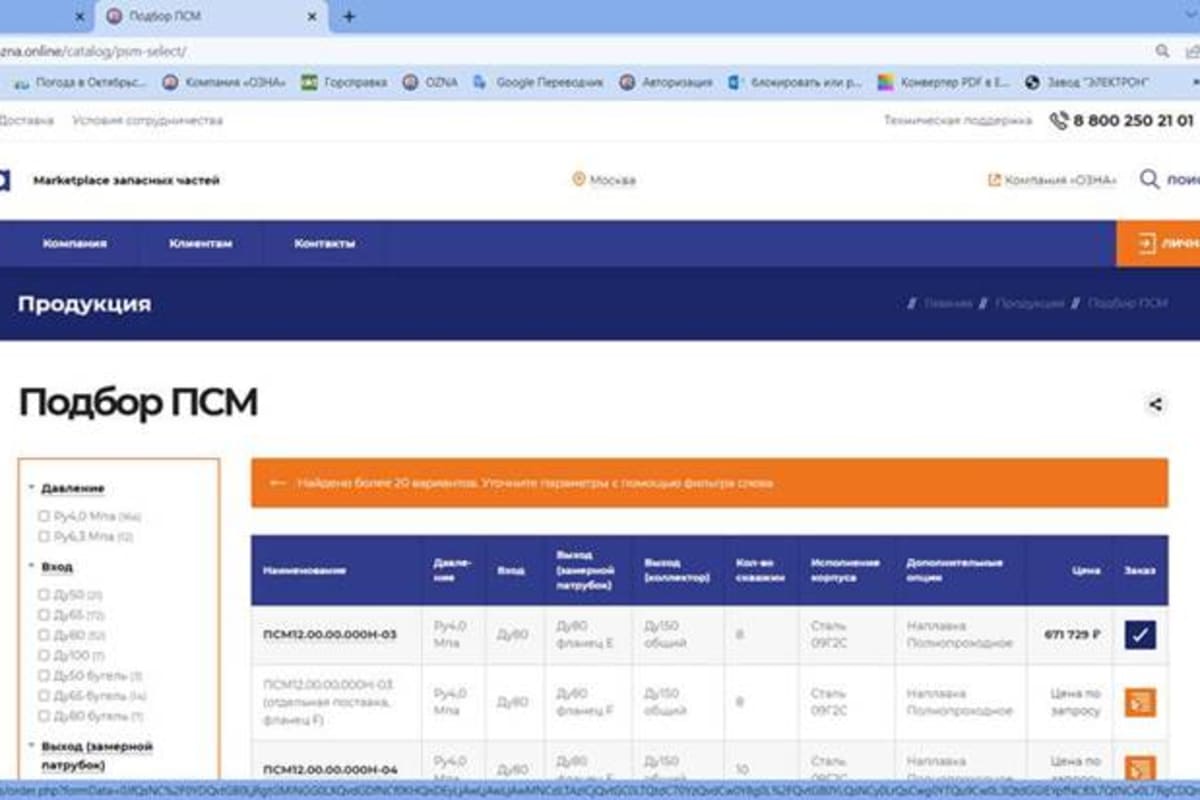1200x800 pixels.
Task: Select the Москва city location
Action: 612,181
